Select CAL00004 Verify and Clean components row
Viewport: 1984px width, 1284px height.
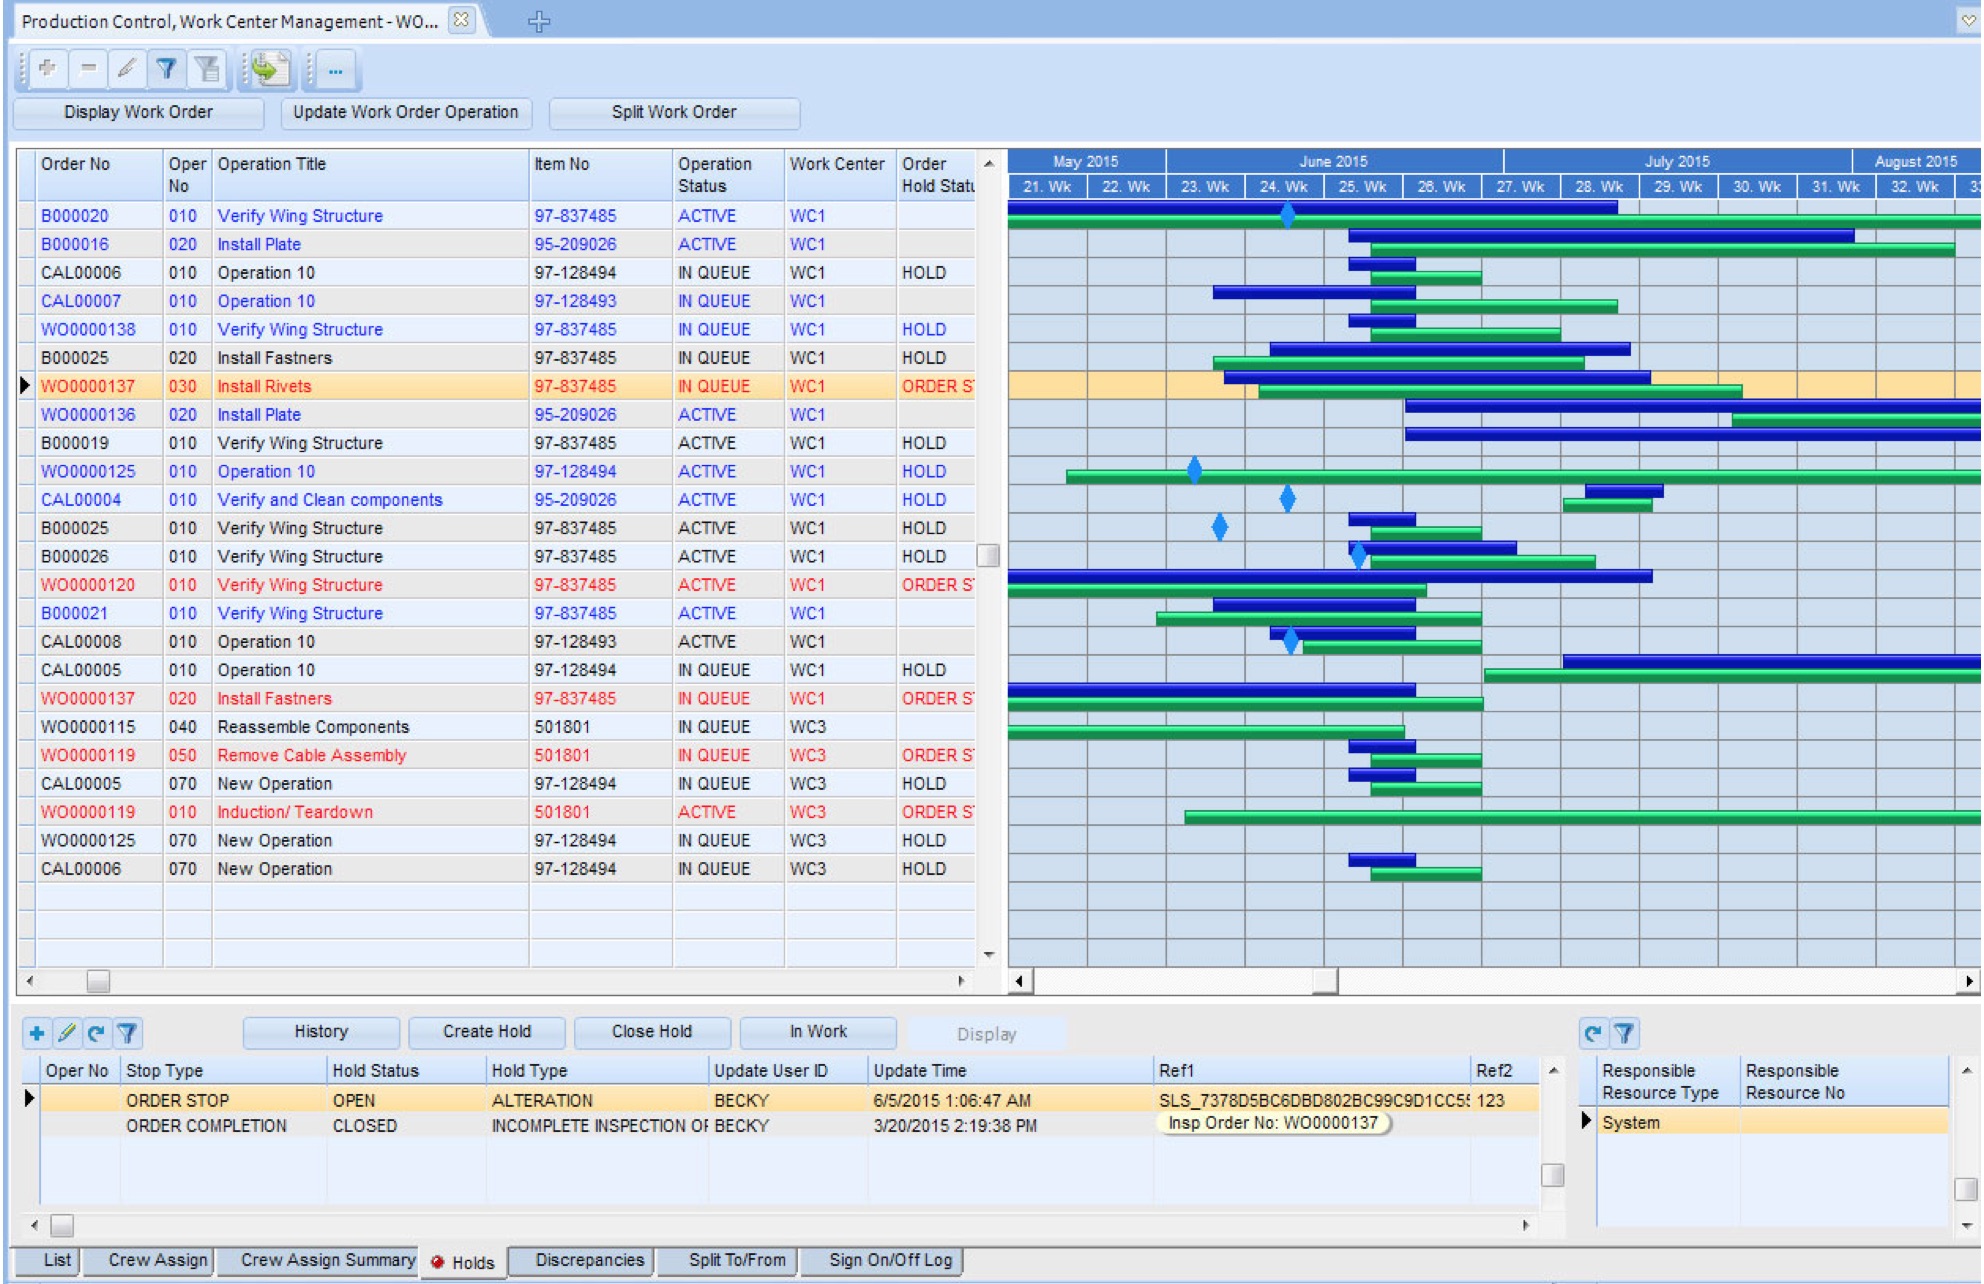coord(496,500)
